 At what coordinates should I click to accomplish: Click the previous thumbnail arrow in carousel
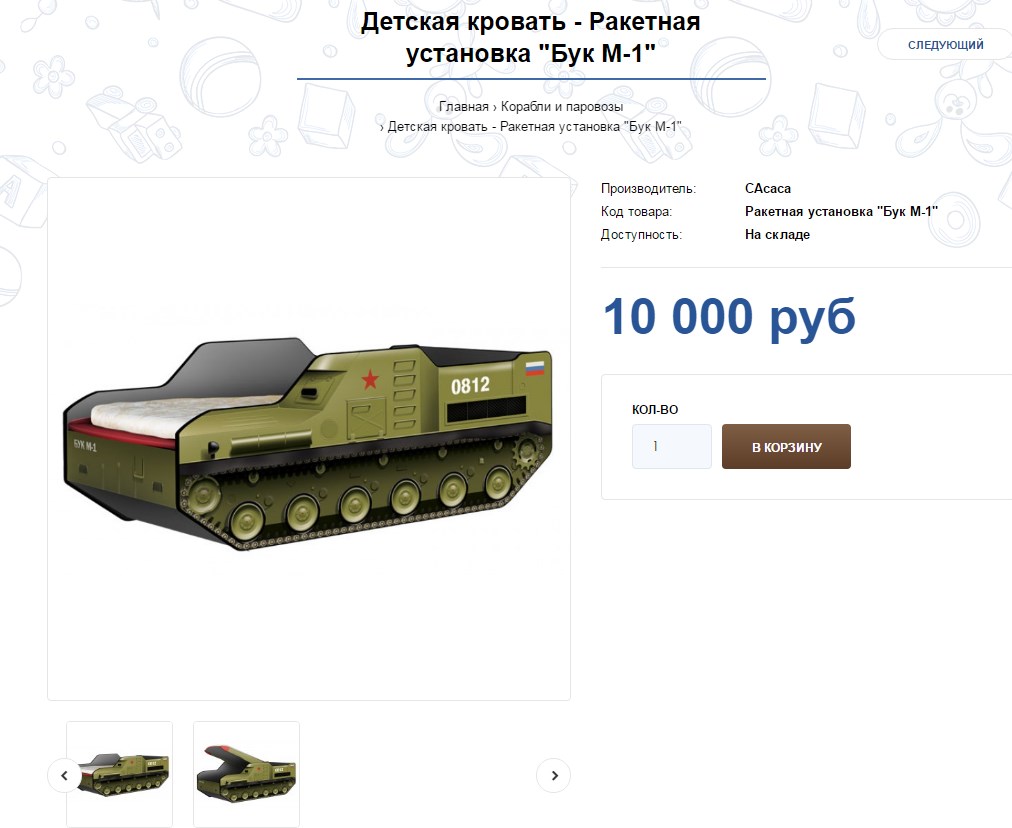tap(64, 775)
